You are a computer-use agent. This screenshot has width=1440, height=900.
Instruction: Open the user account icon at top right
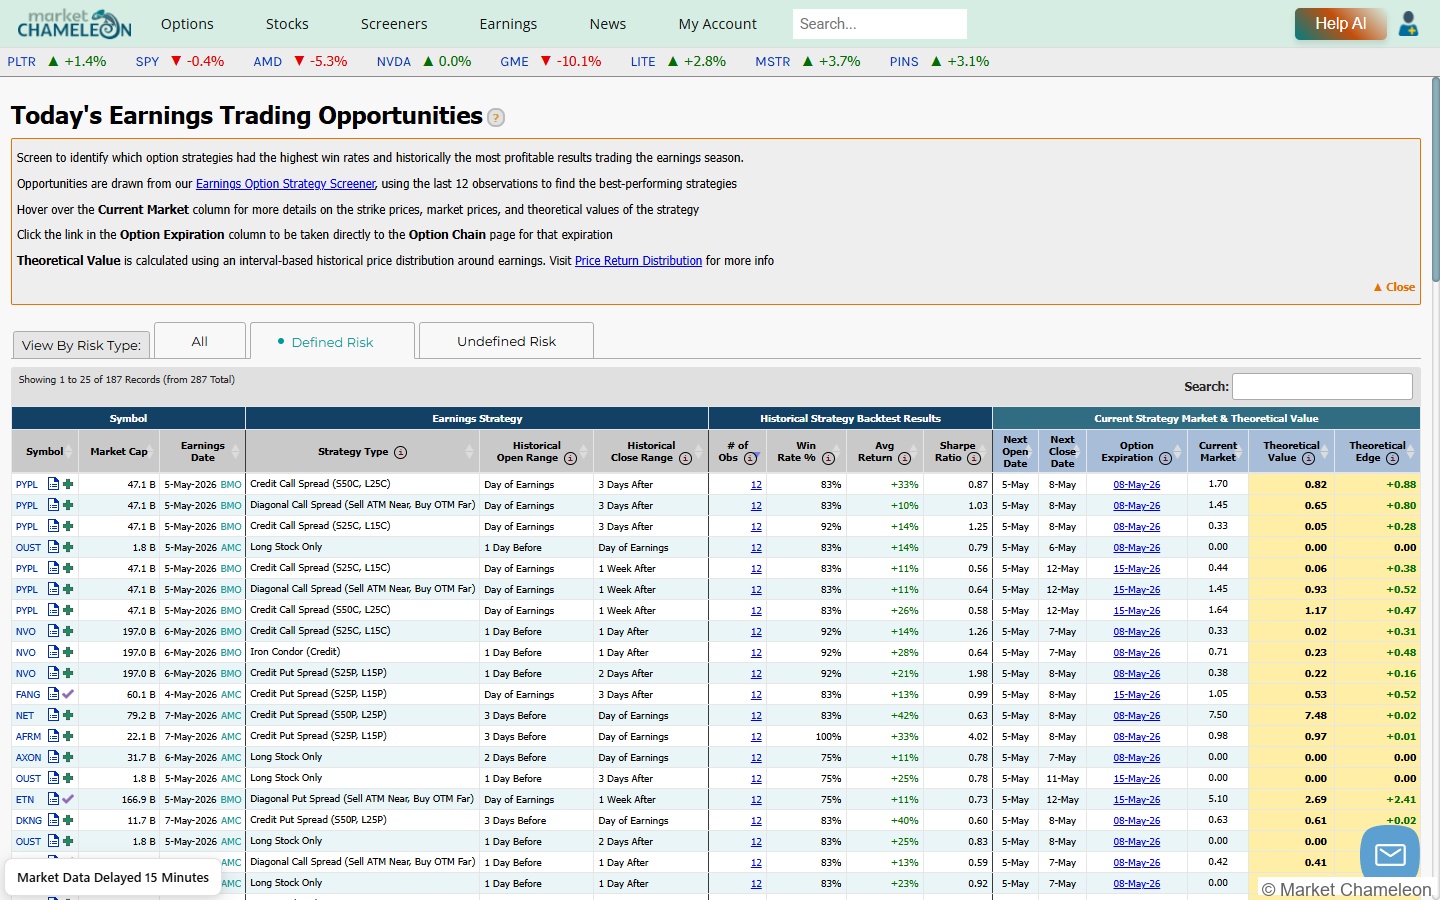(x=1408, y=24)
